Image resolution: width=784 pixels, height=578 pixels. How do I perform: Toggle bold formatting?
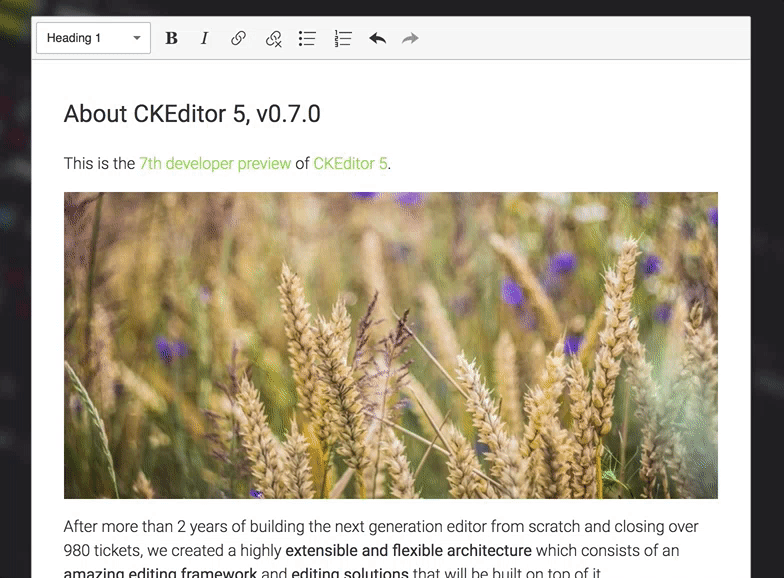pyautogui.click(x=172, y=38)
